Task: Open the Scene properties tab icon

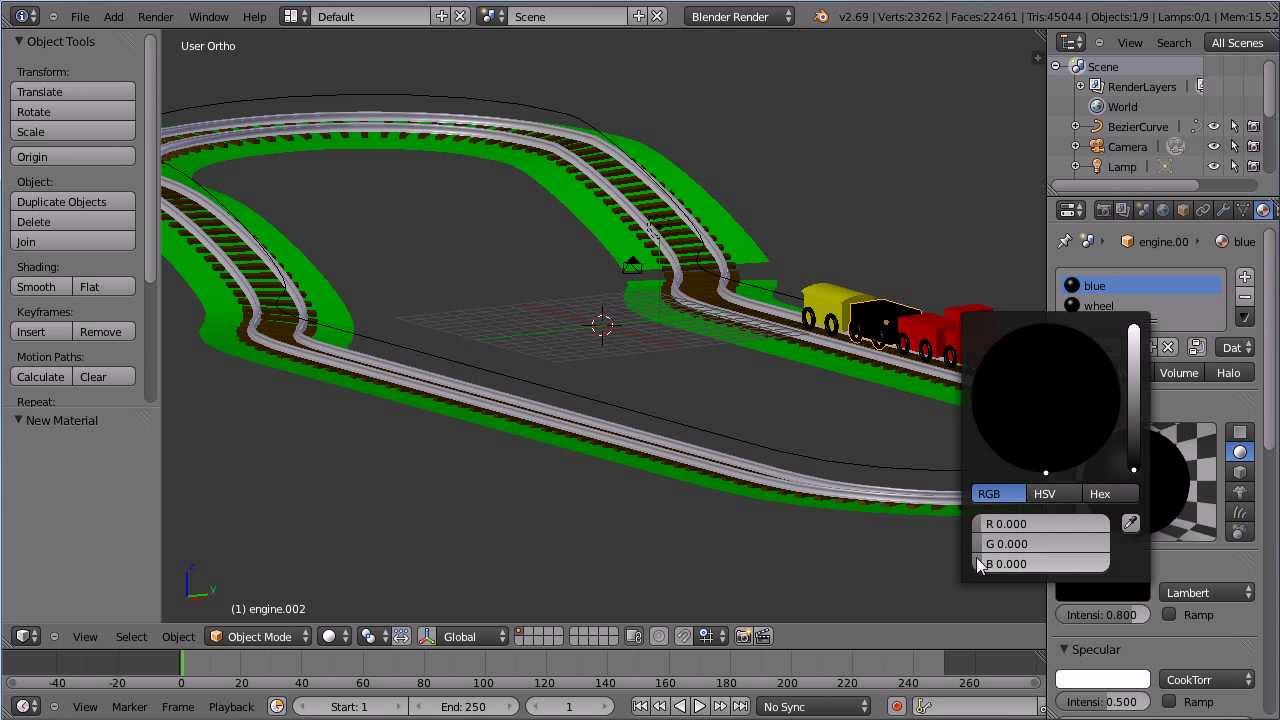Action: click(x=1143, y=210)
